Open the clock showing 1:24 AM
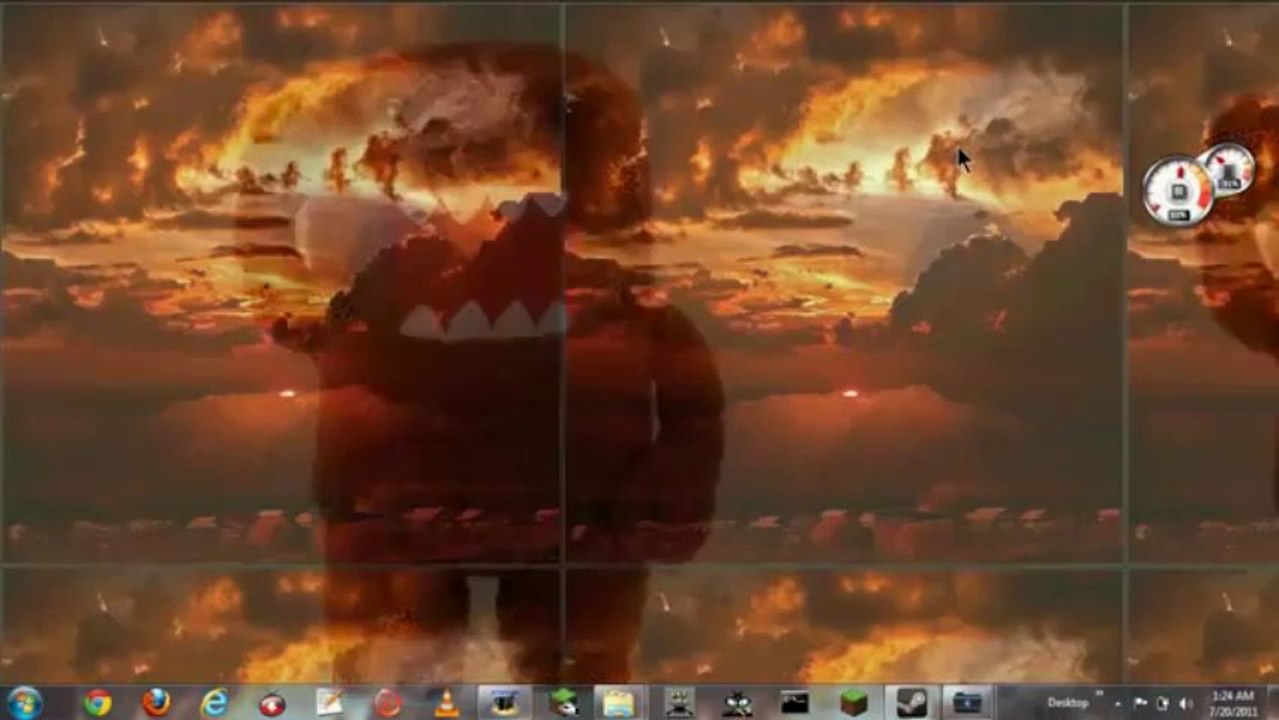This screenshot has height=720, width=1279. pos(1232,703)
